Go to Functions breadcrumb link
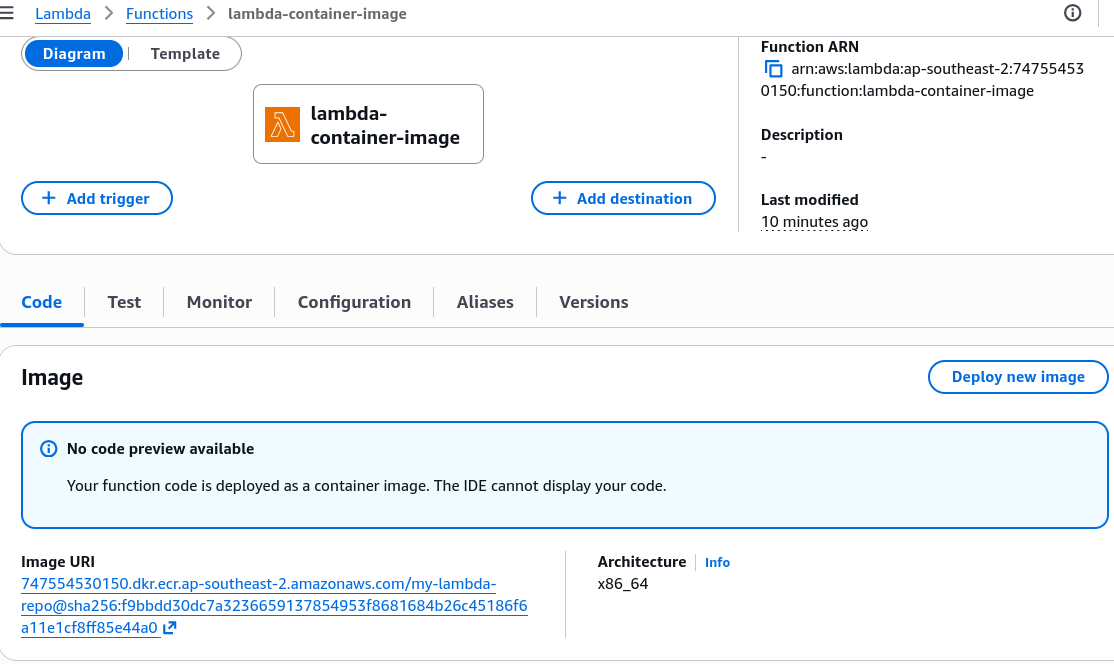Viewport: 1114px width, 664px height. coord(159,13)
